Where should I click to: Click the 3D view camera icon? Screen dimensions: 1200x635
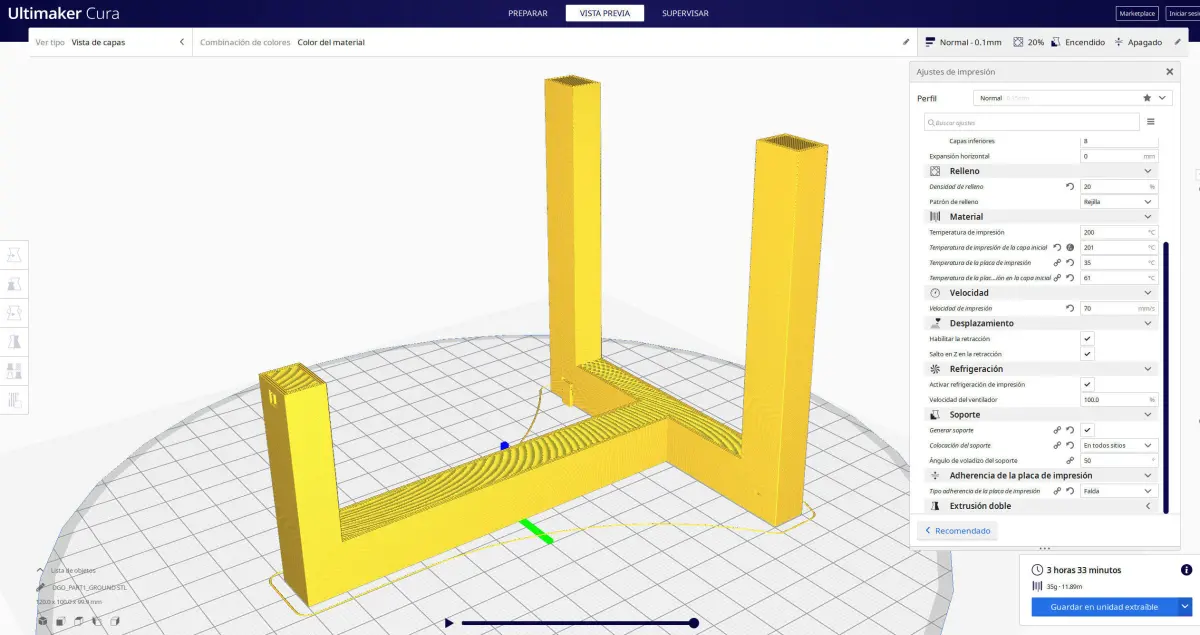coord(43,622)
